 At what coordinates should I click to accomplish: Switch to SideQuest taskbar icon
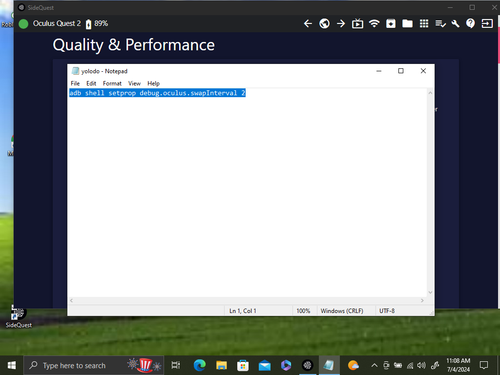tap(307, 365)
